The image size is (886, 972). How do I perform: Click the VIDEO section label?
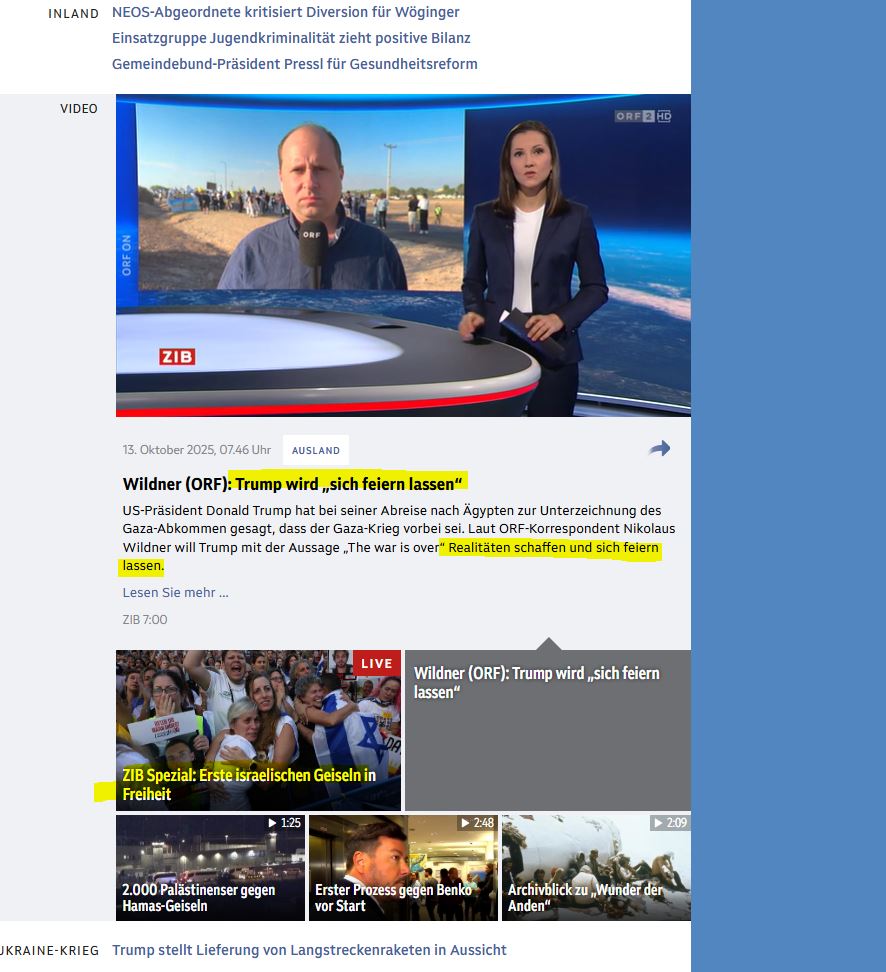[x=79, y=108]
